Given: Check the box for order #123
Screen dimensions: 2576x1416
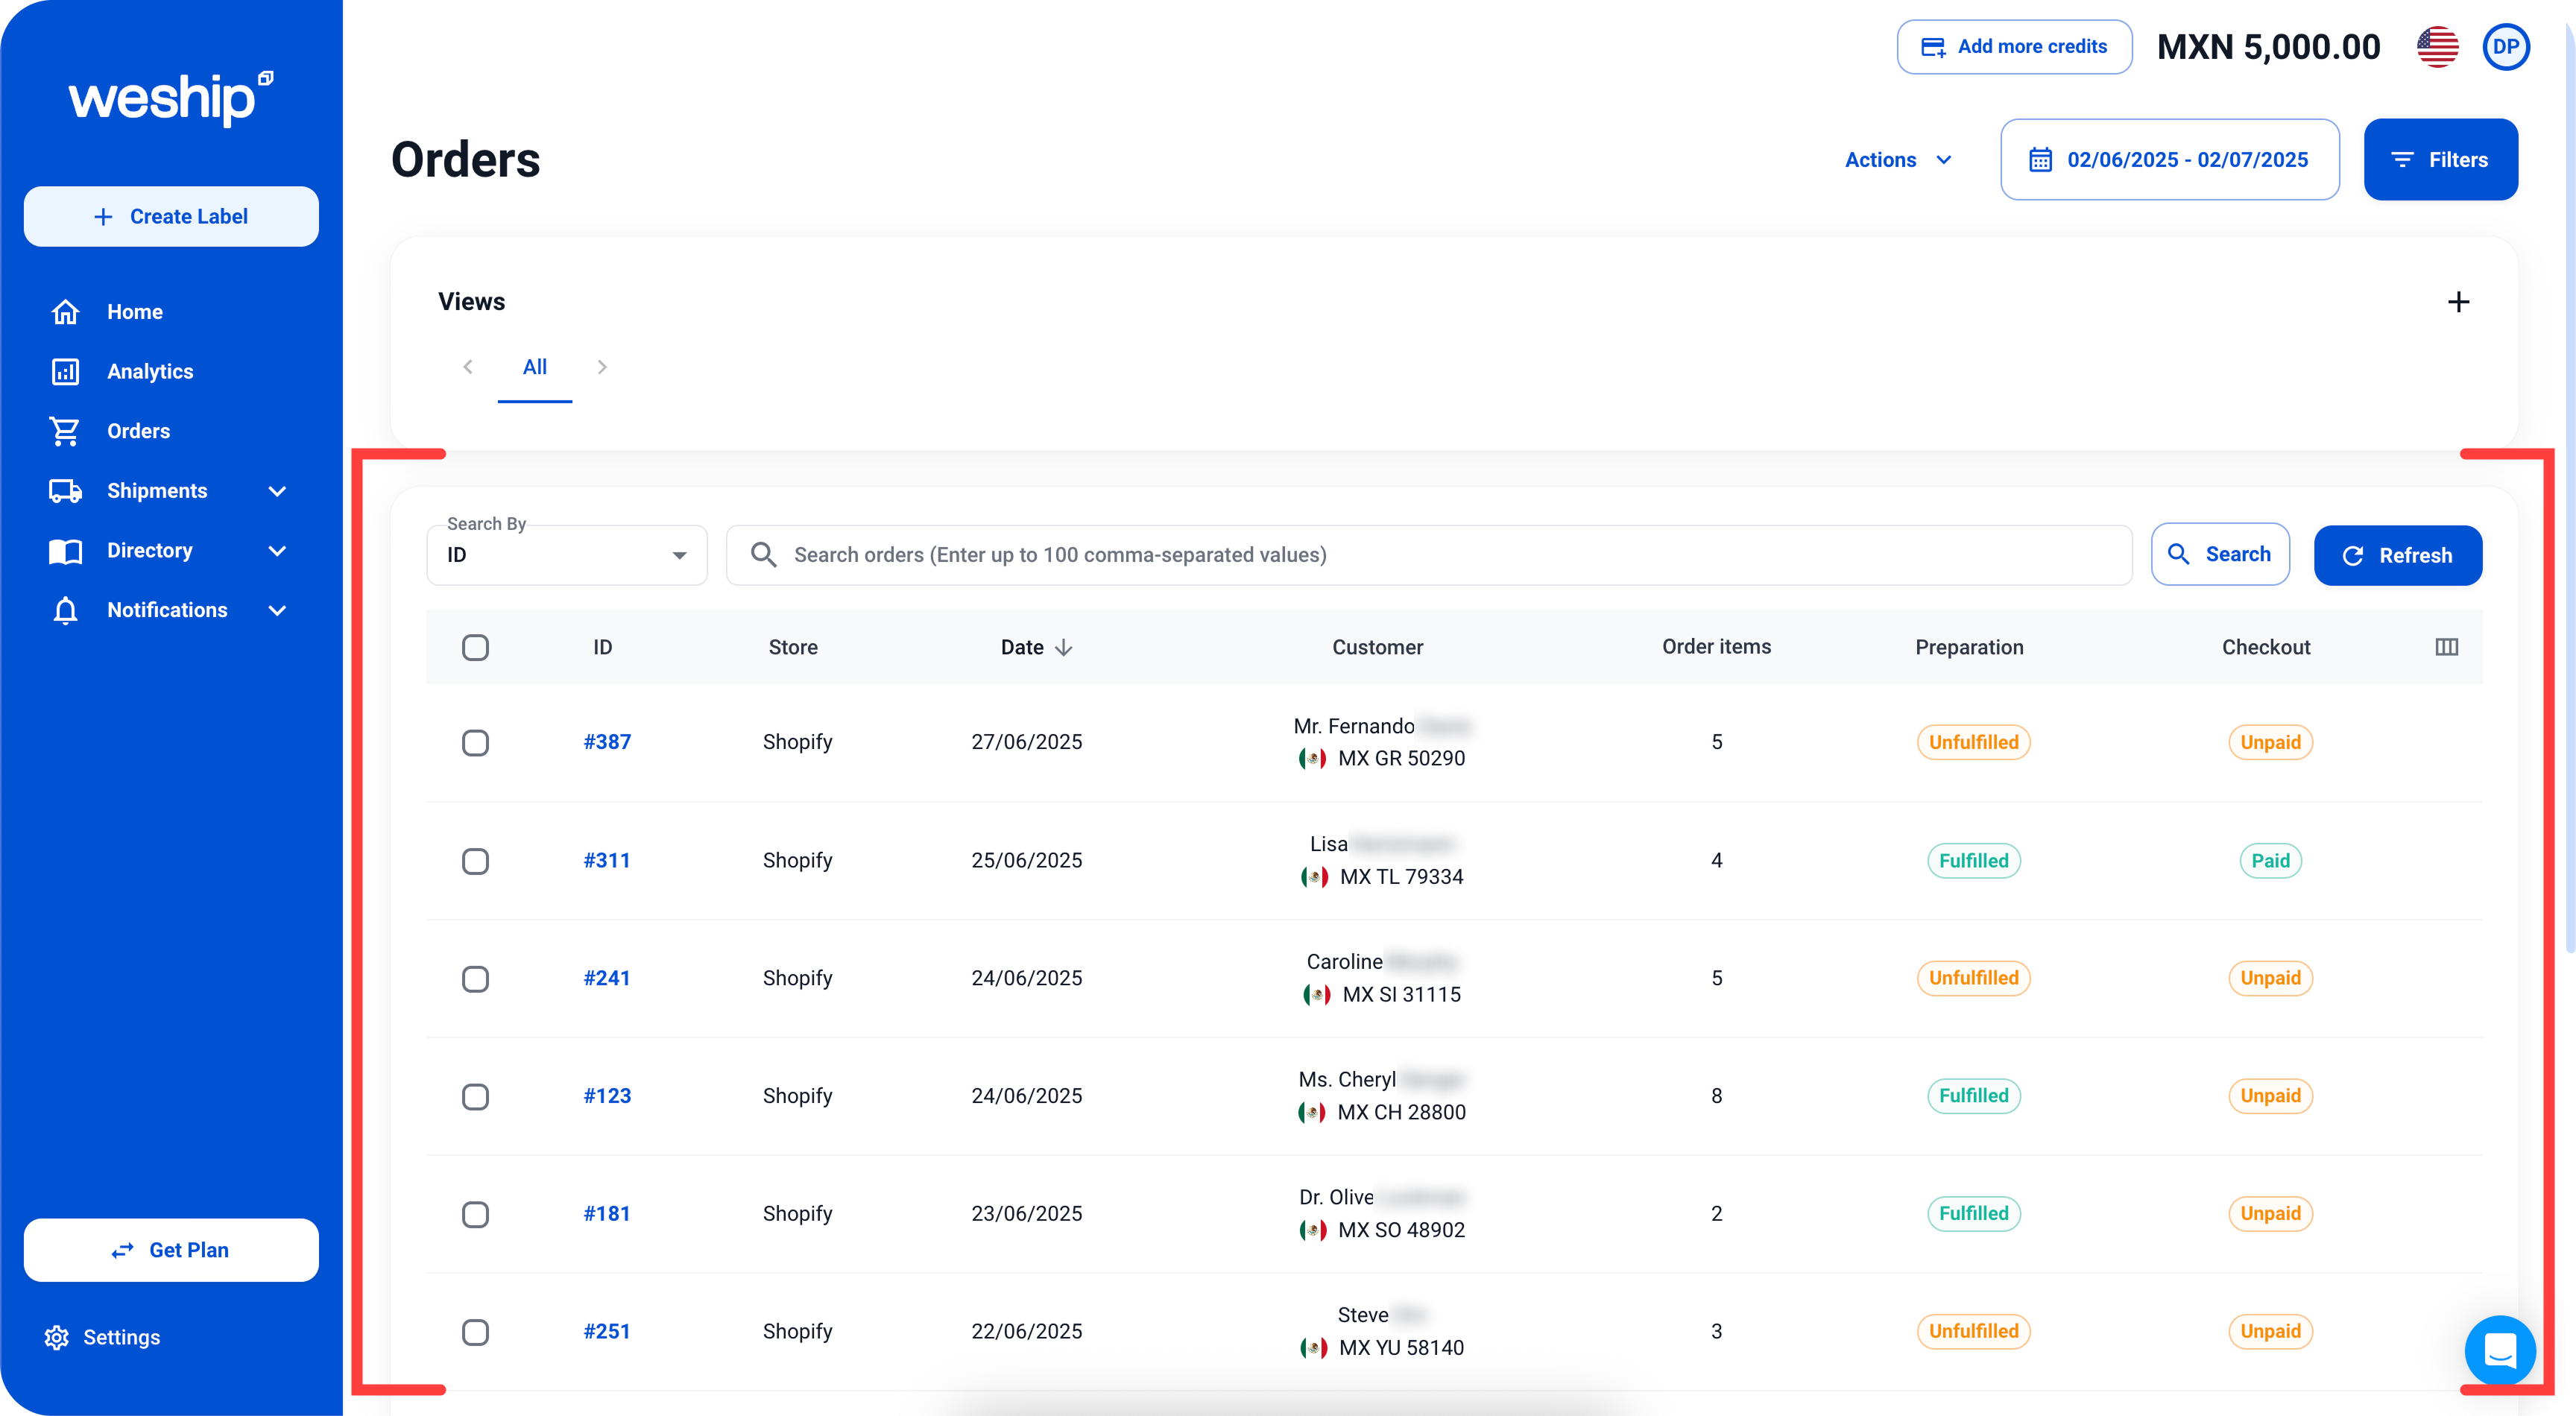Looking at the screenshot, I should pyautogui.click(x=475, y=1097).
